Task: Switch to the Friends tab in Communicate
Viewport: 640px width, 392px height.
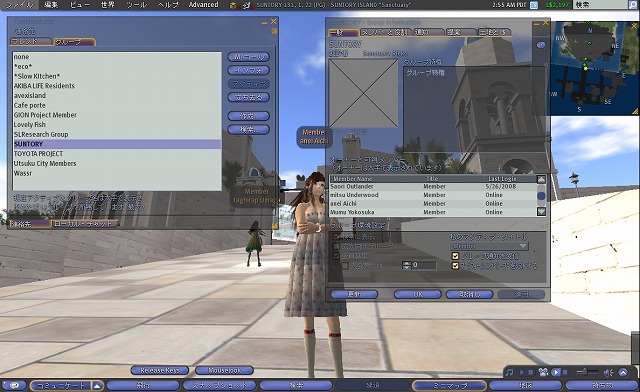Action: pyautogui.click(x=31, y=42)
